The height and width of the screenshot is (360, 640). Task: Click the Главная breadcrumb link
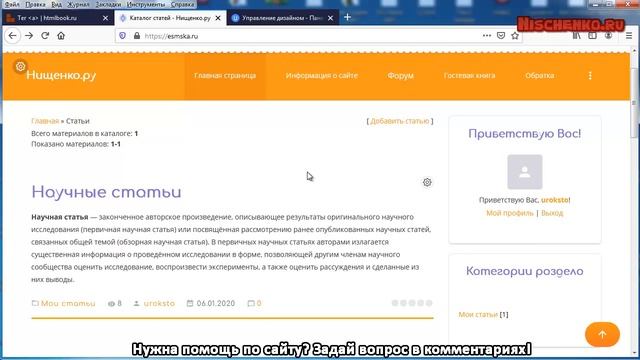(45, 121)
